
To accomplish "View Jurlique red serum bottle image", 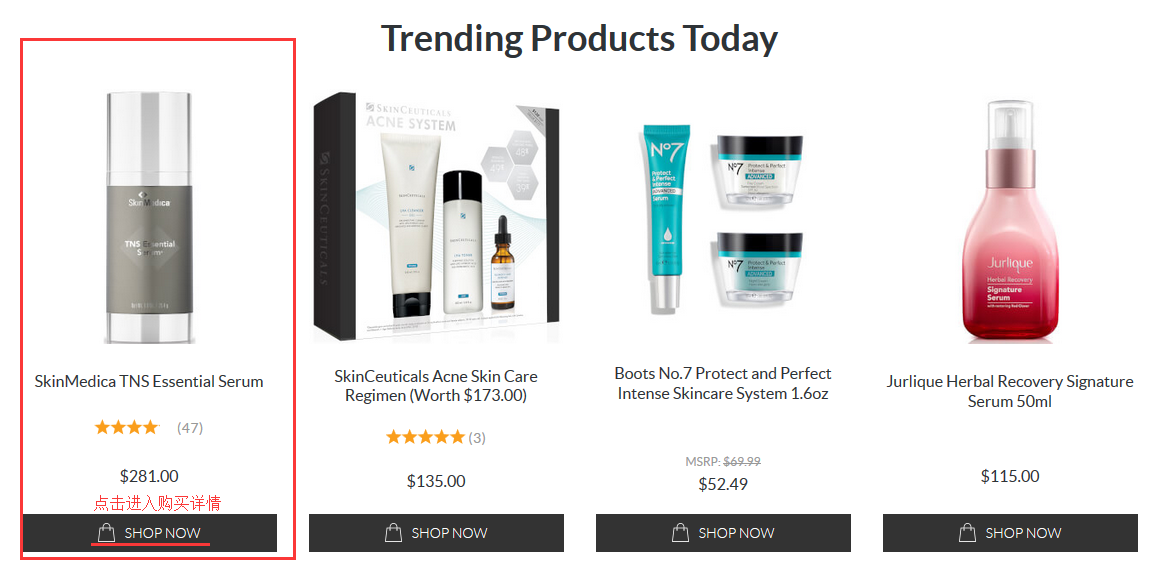I will click(x=1010, y=221).
